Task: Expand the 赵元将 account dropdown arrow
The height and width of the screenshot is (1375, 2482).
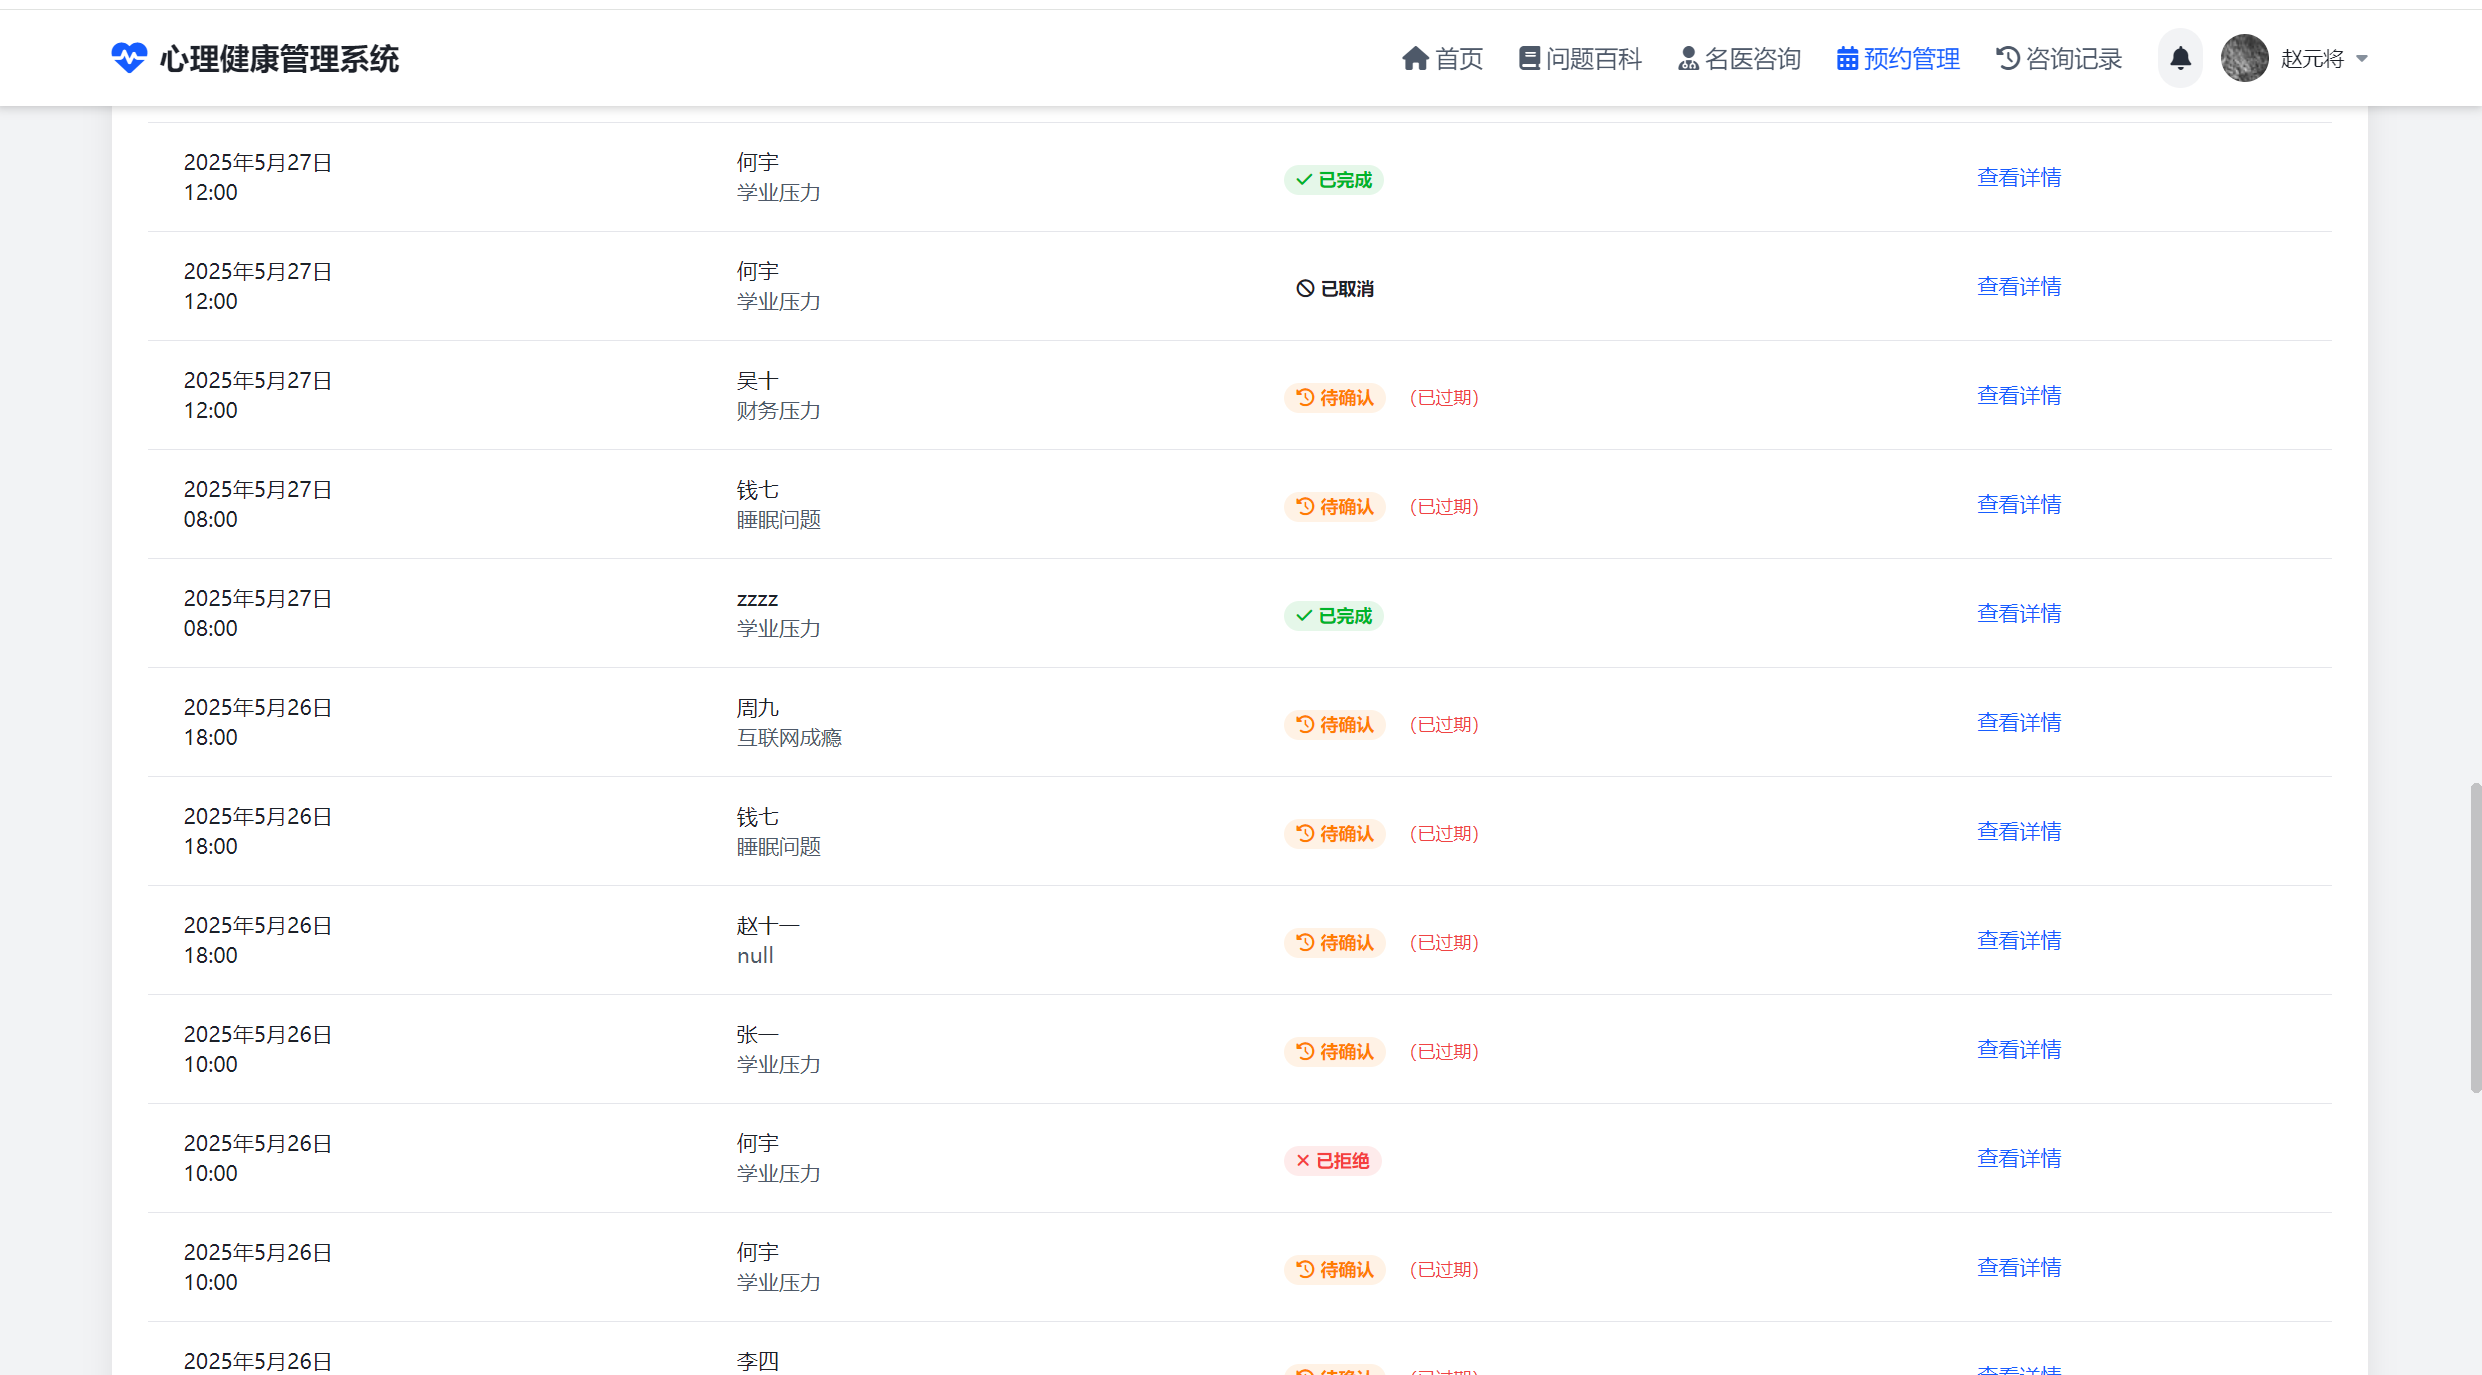Action: 2362,59
